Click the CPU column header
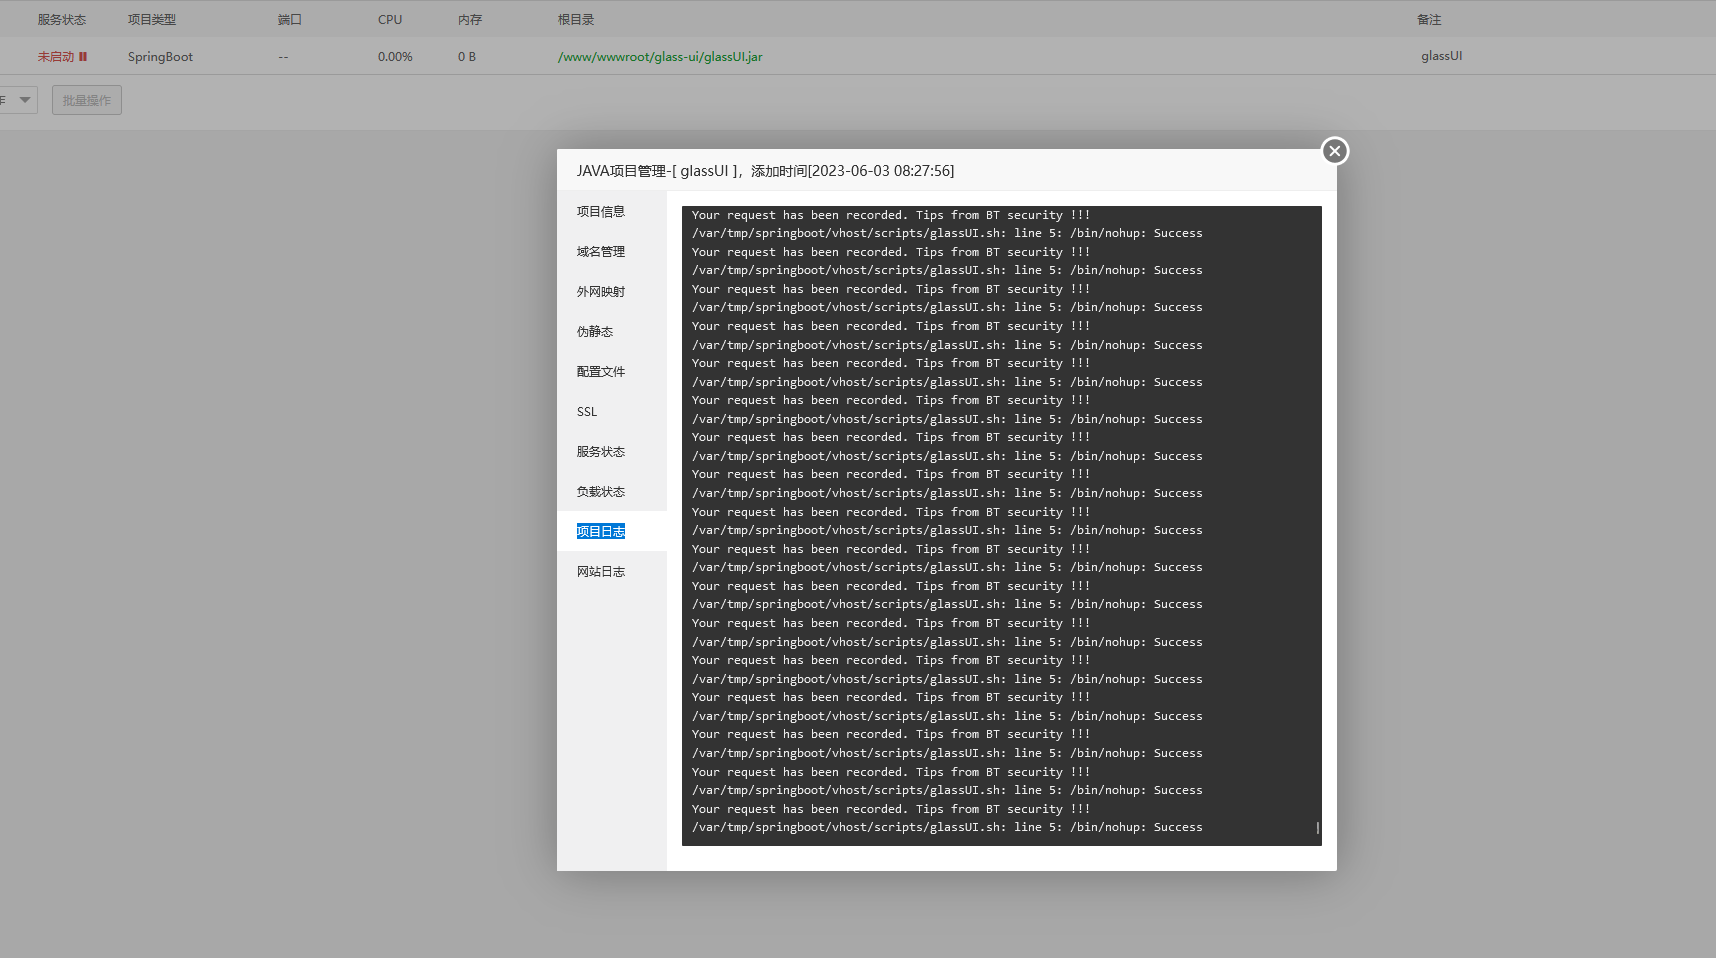This screenshot has height=958, width=1716. tap(390, 20)
